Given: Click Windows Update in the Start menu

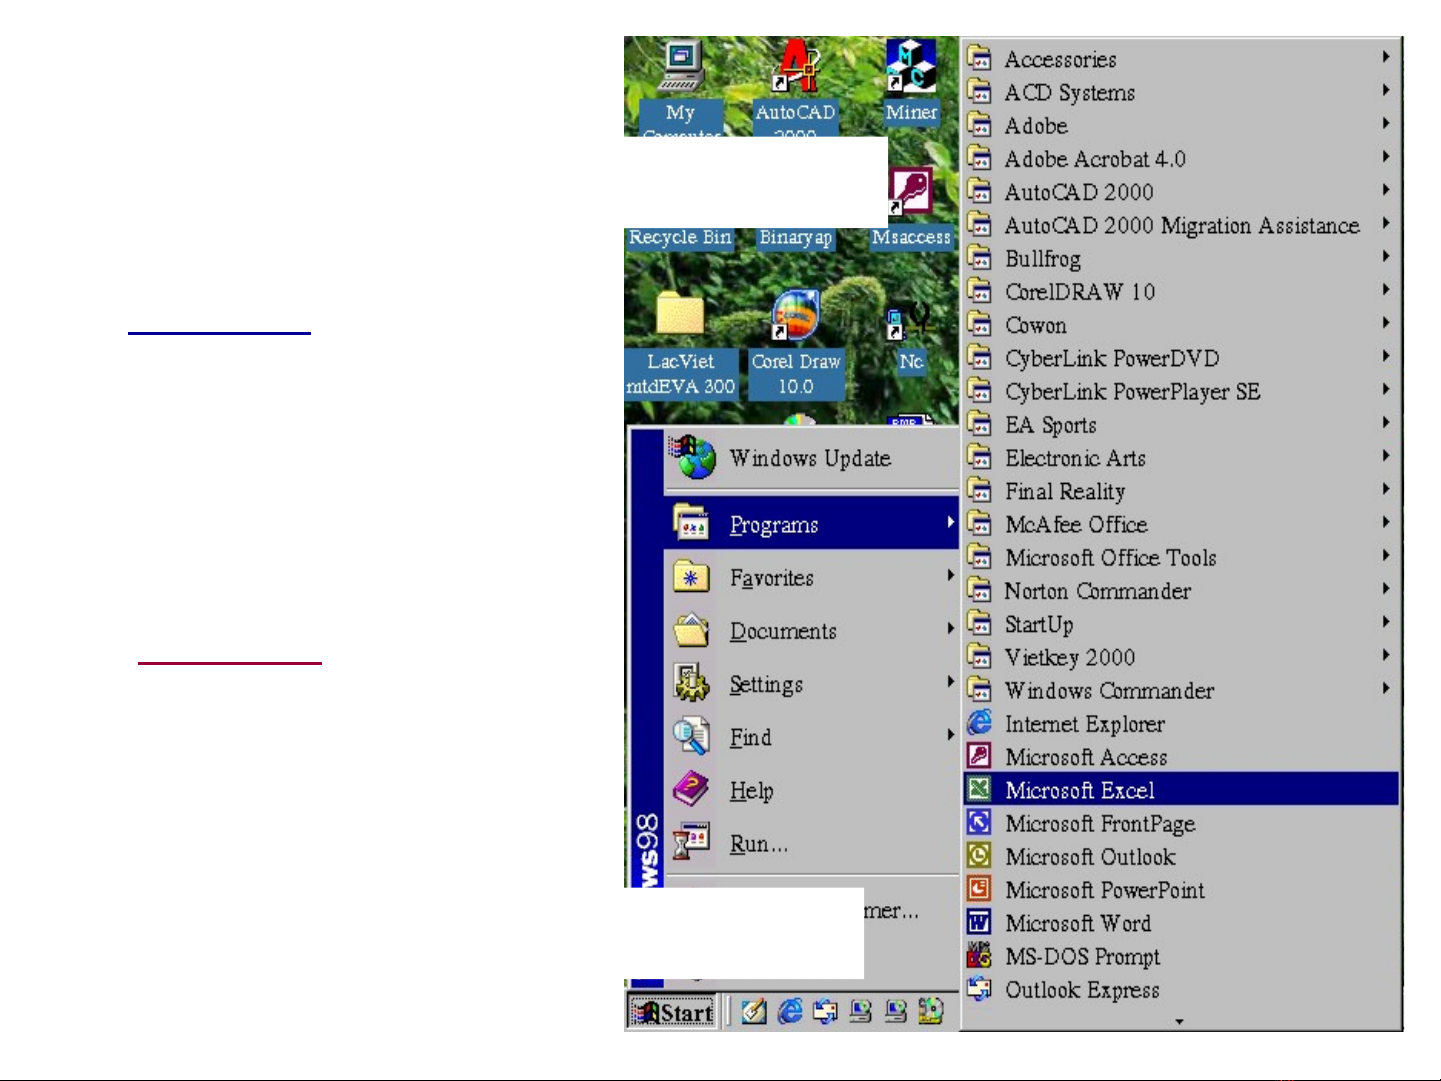Looking at the screenshot, I should pyautogui.click(x=809, y=459).
